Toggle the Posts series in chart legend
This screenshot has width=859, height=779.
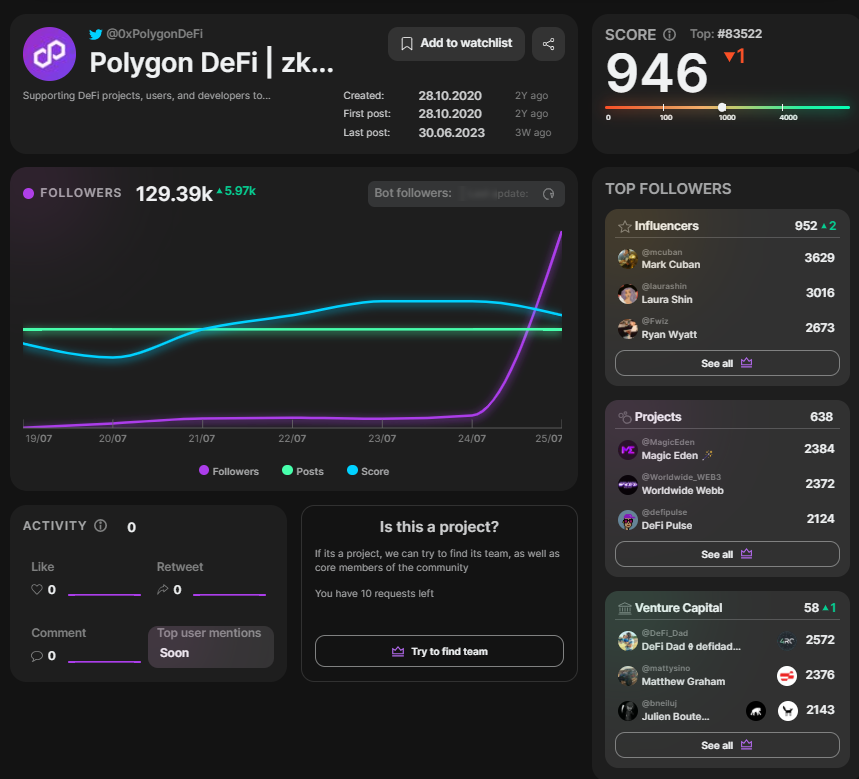pos(303,471)
